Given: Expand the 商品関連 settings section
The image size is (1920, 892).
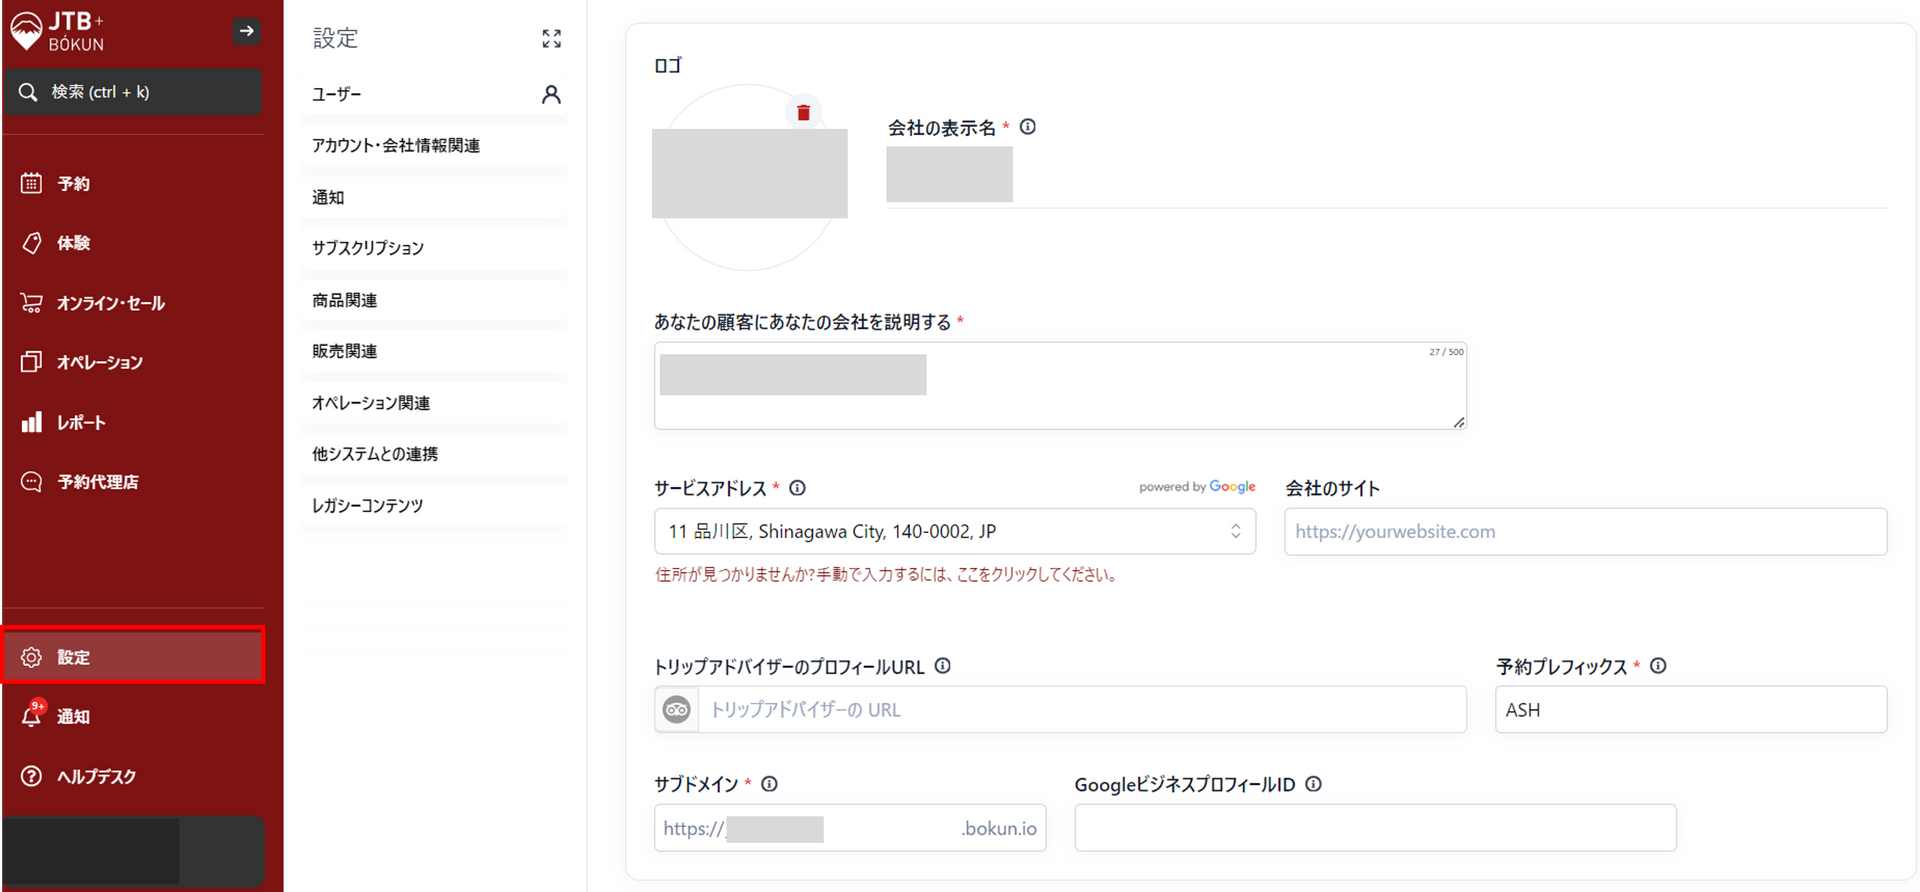Looking at the screenshot, I should click(x=345, y=300).
